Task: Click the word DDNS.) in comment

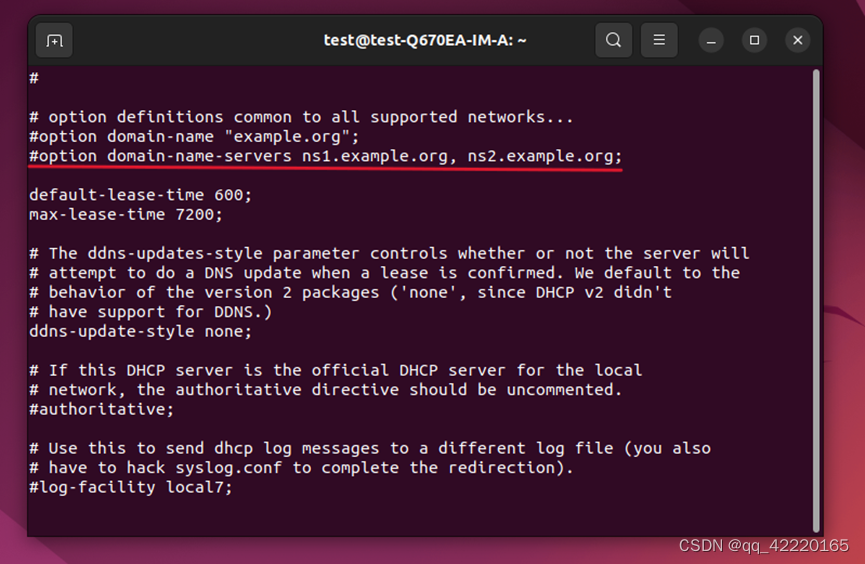Action: [243, 312]
